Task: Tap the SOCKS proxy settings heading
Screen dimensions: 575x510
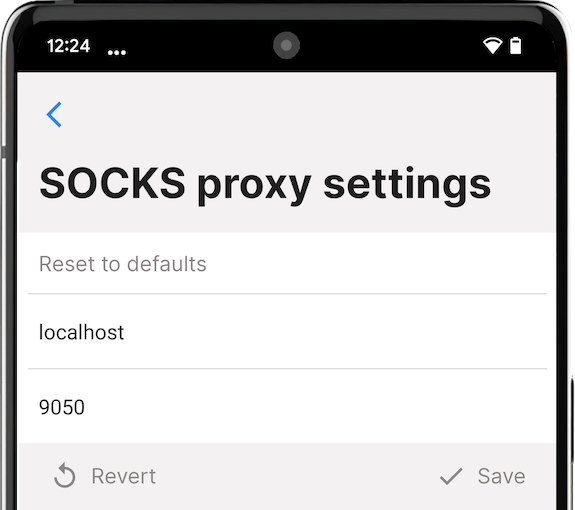Action: 265,184
